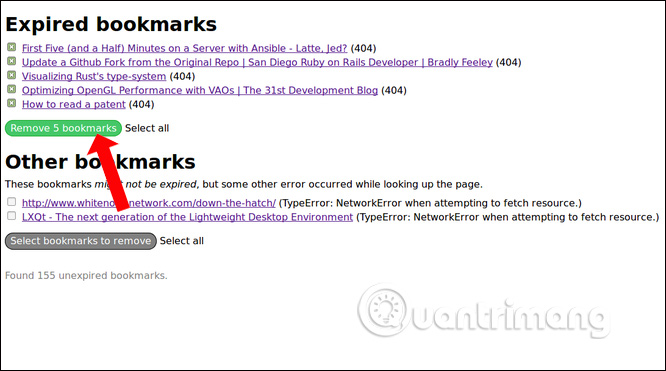Click Select all under Other bookmarks
Screen dimensions: 666x371
tap(182, 241)
